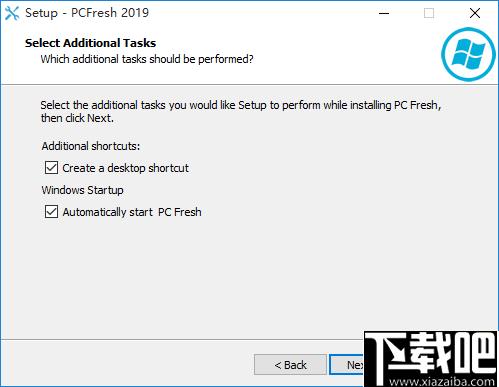This screenshot has height=387, width=499.
Task: Click the "Windows Startup" group label
Action: click(82, 190)
